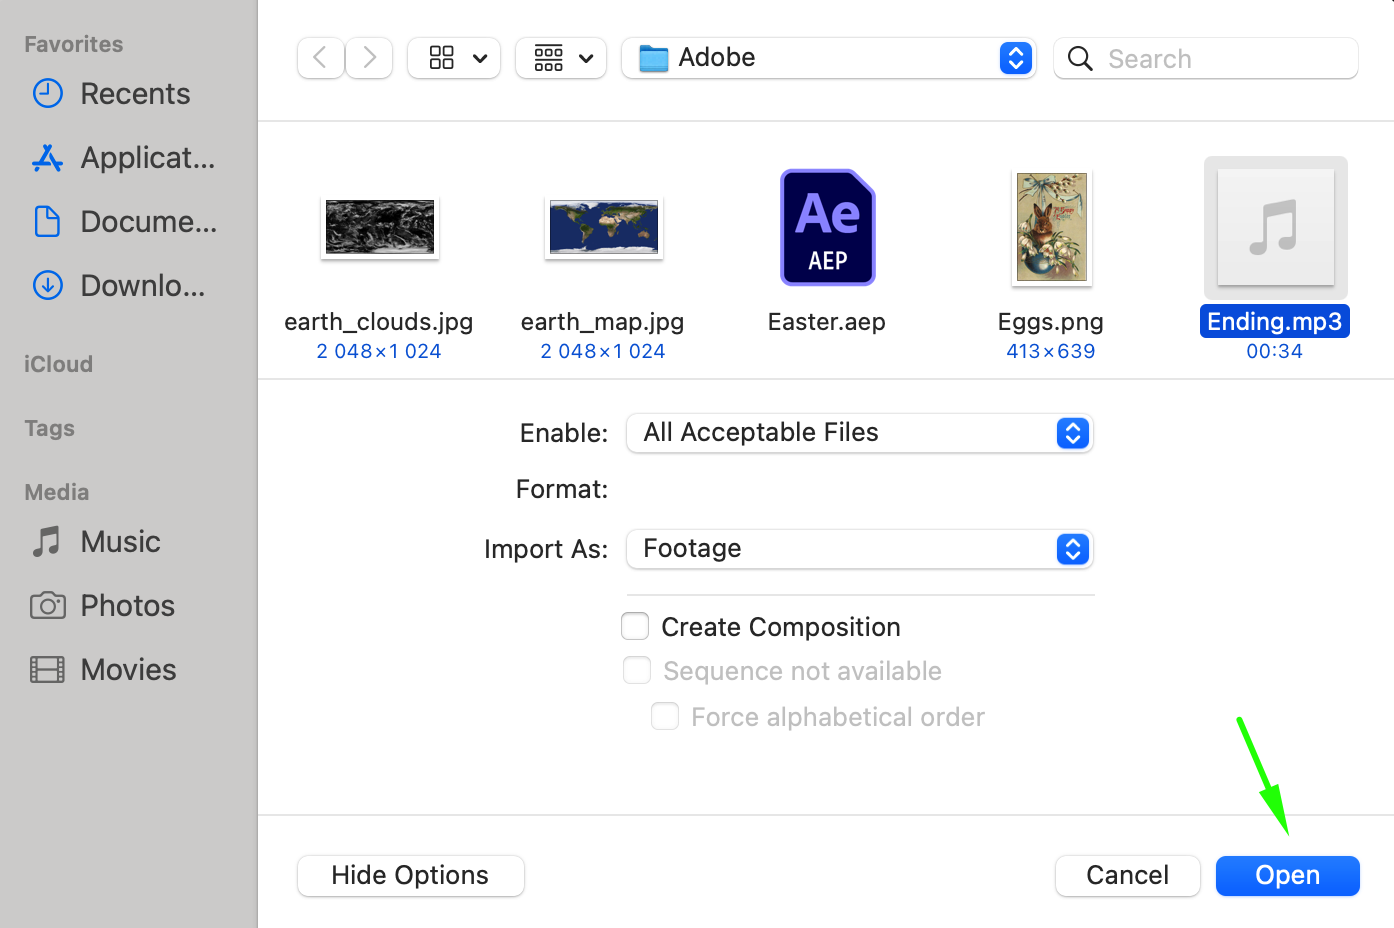This screenshot has width=1394, height=928.
Task: Go to Applications in sidebar
Action: point(147,158)
